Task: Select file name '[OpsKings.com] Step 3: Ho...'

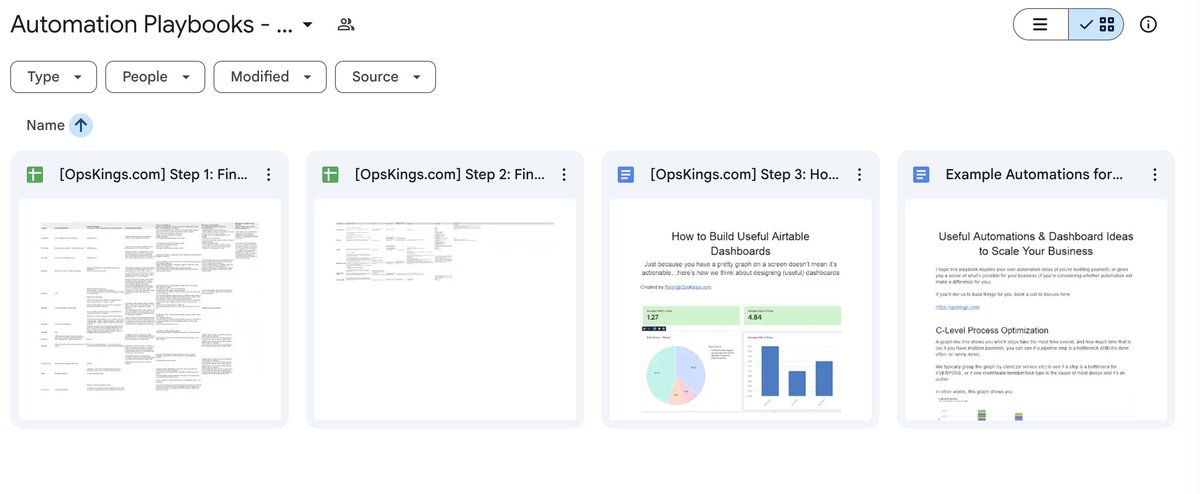Action: (745, 174)
